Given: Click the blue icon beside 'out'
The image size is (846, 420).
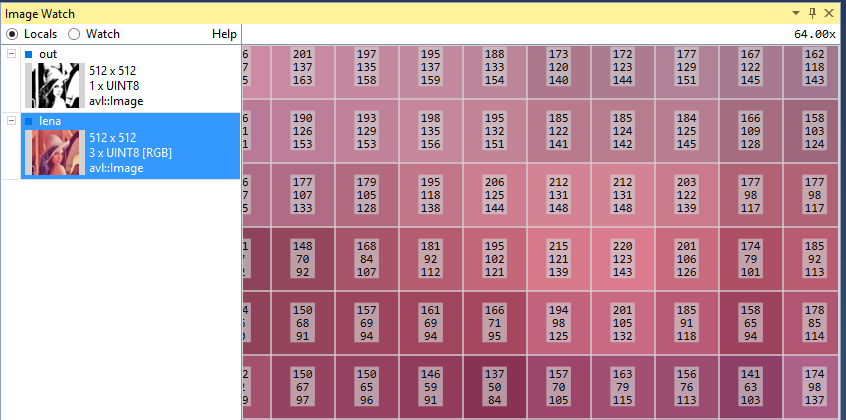Looking at the screenshot, I should point(29,53).
